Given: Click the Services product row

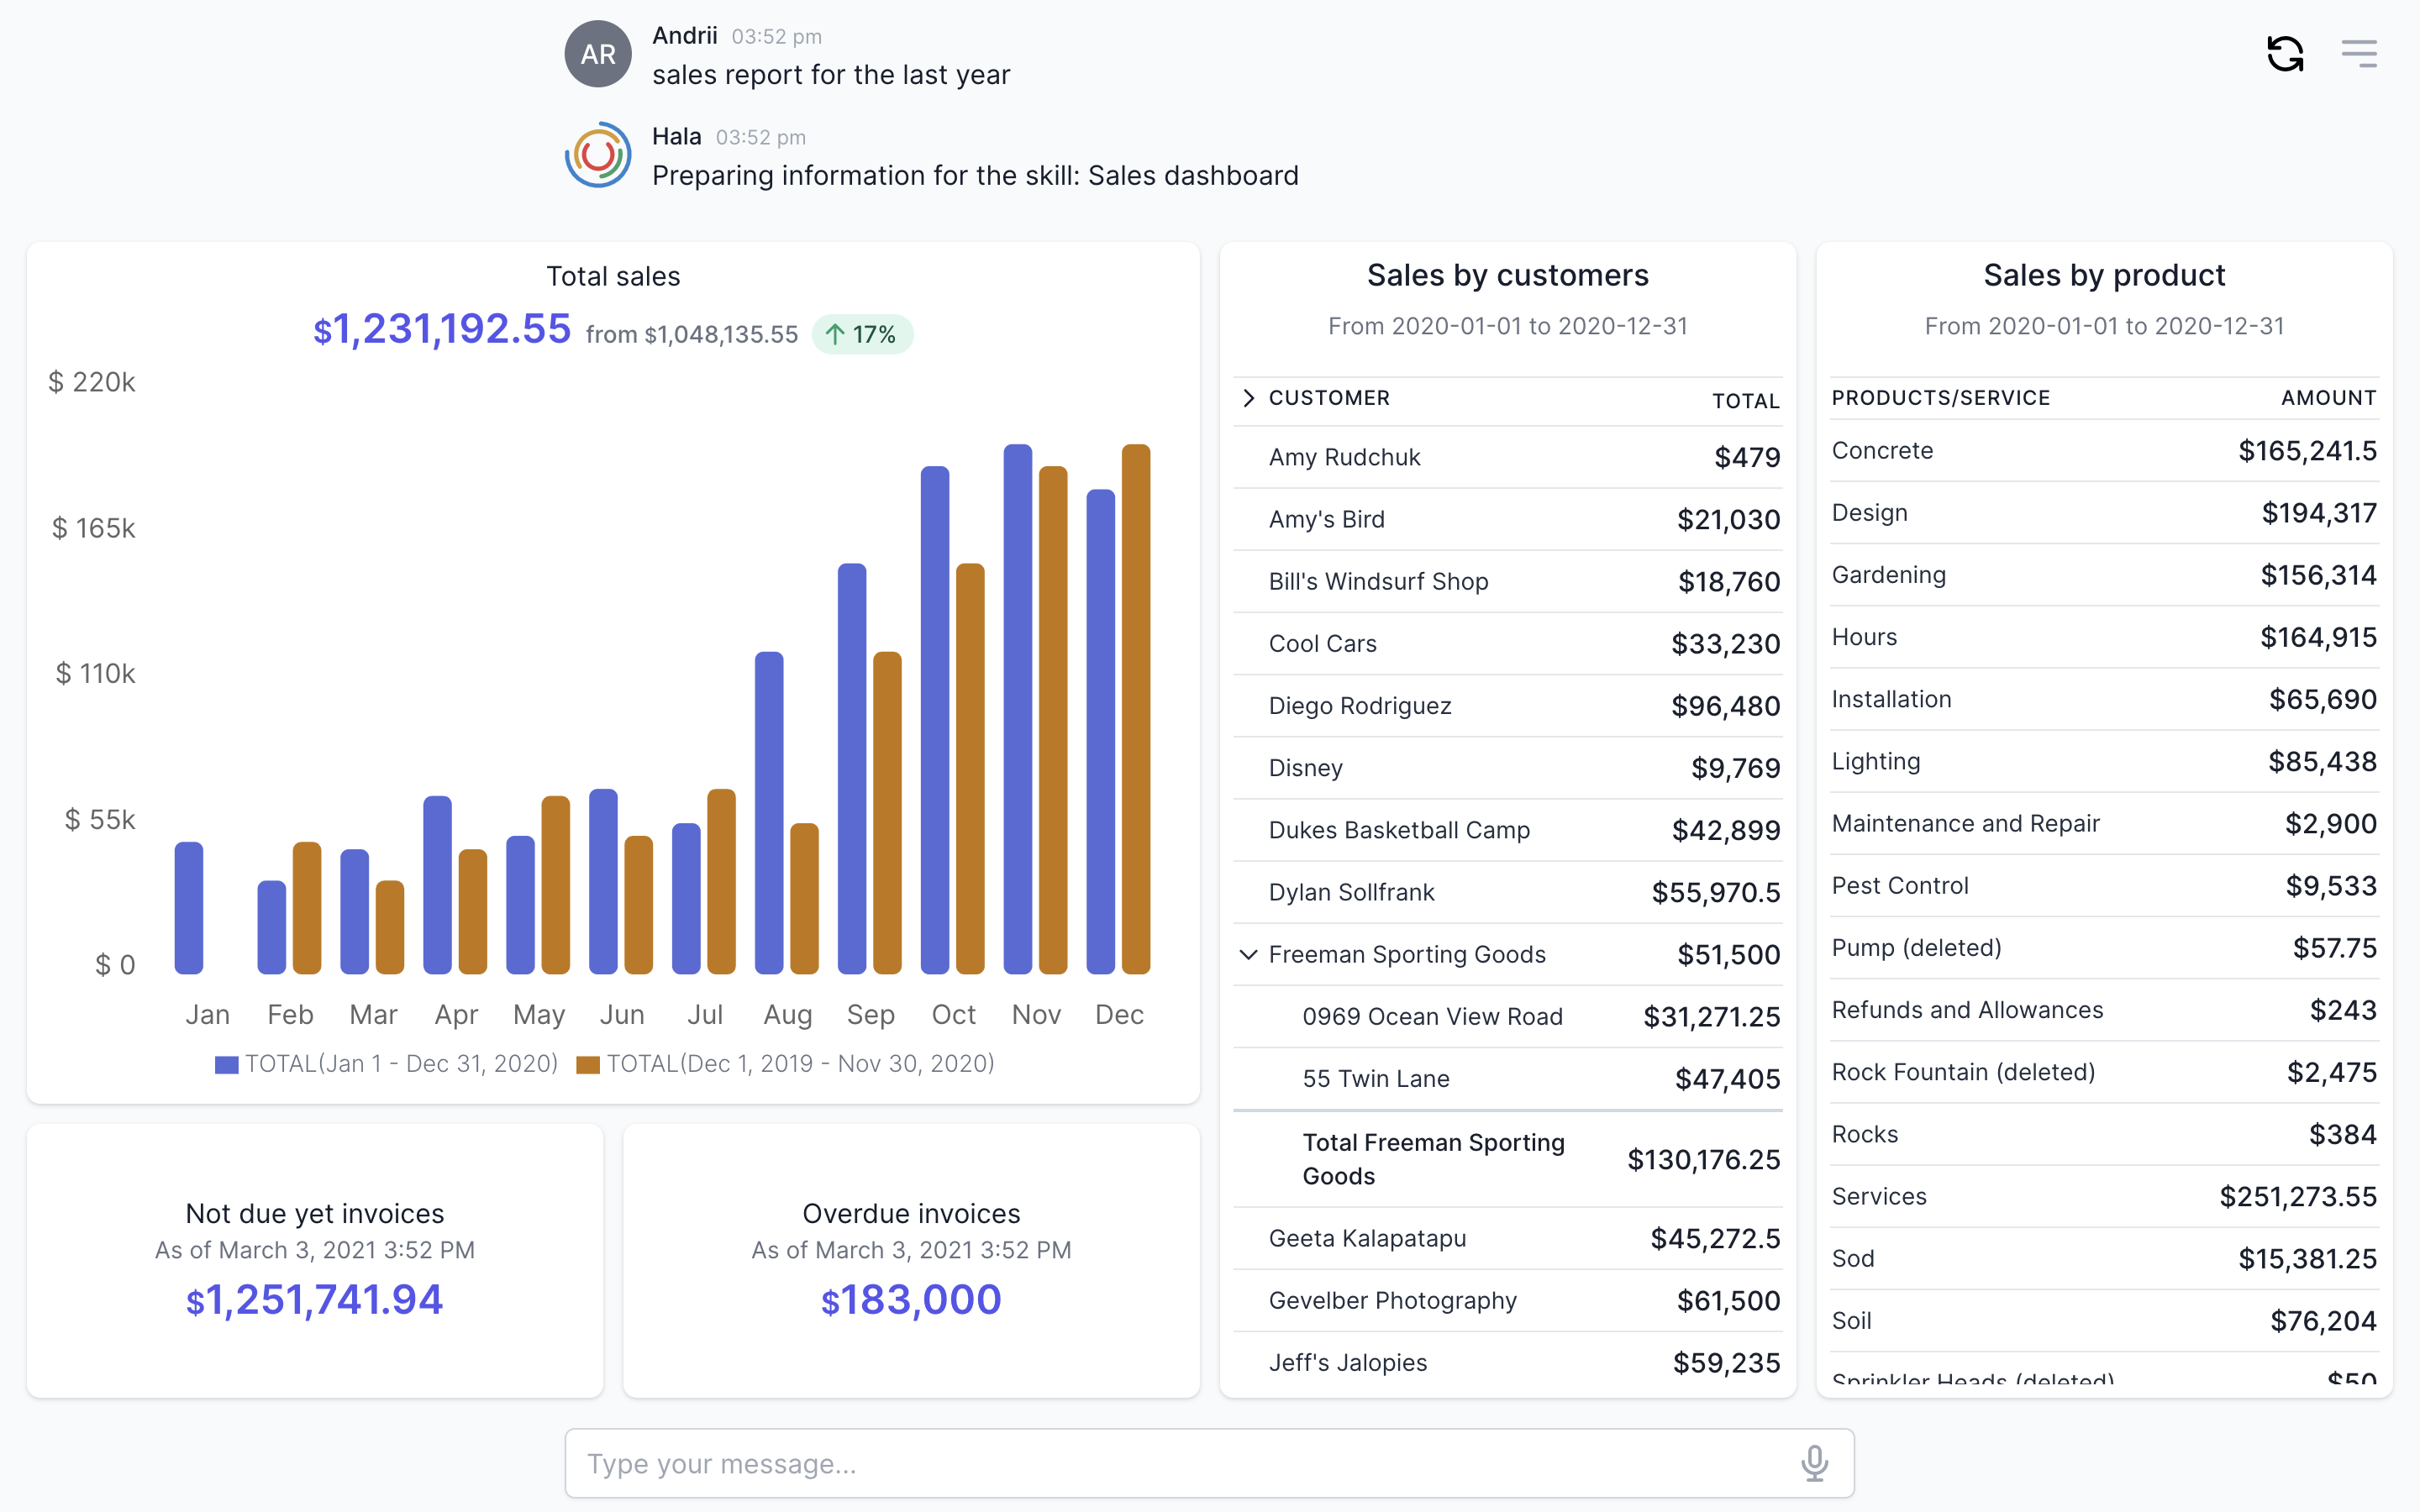Looking at the screenshot, I should 2104,1196.
